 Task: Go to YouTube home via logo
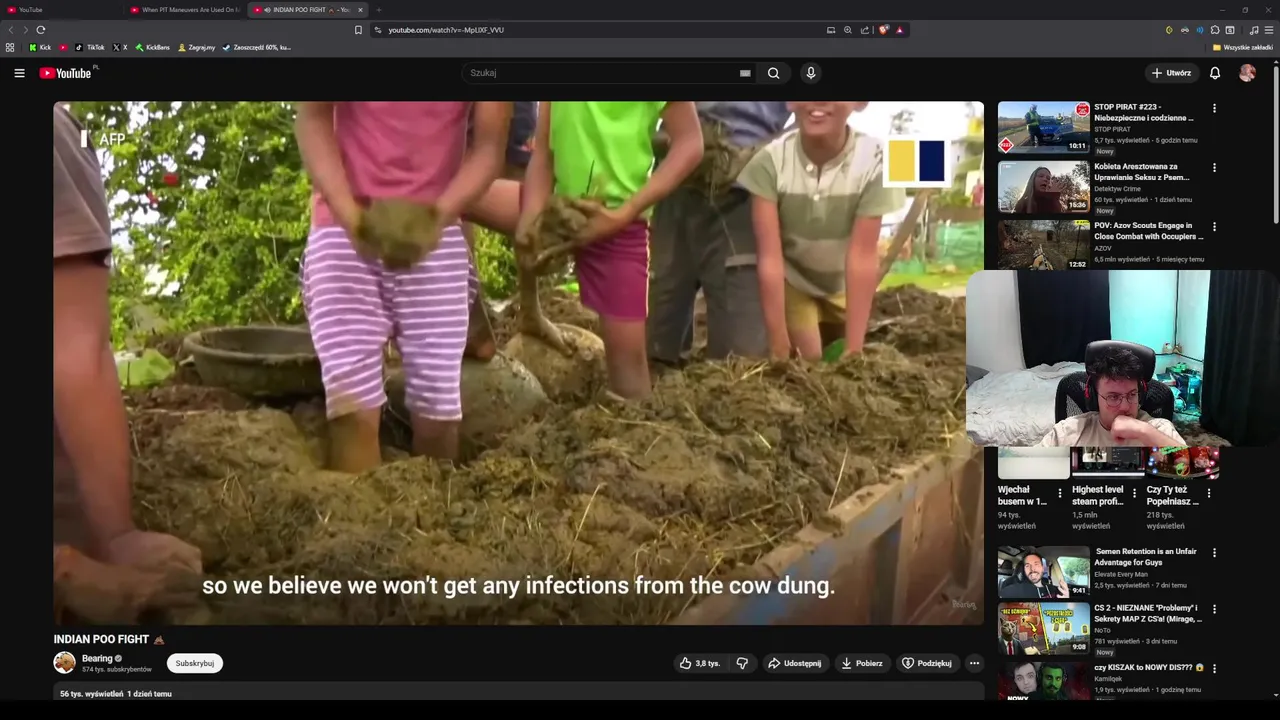click(x=66, y=73)
